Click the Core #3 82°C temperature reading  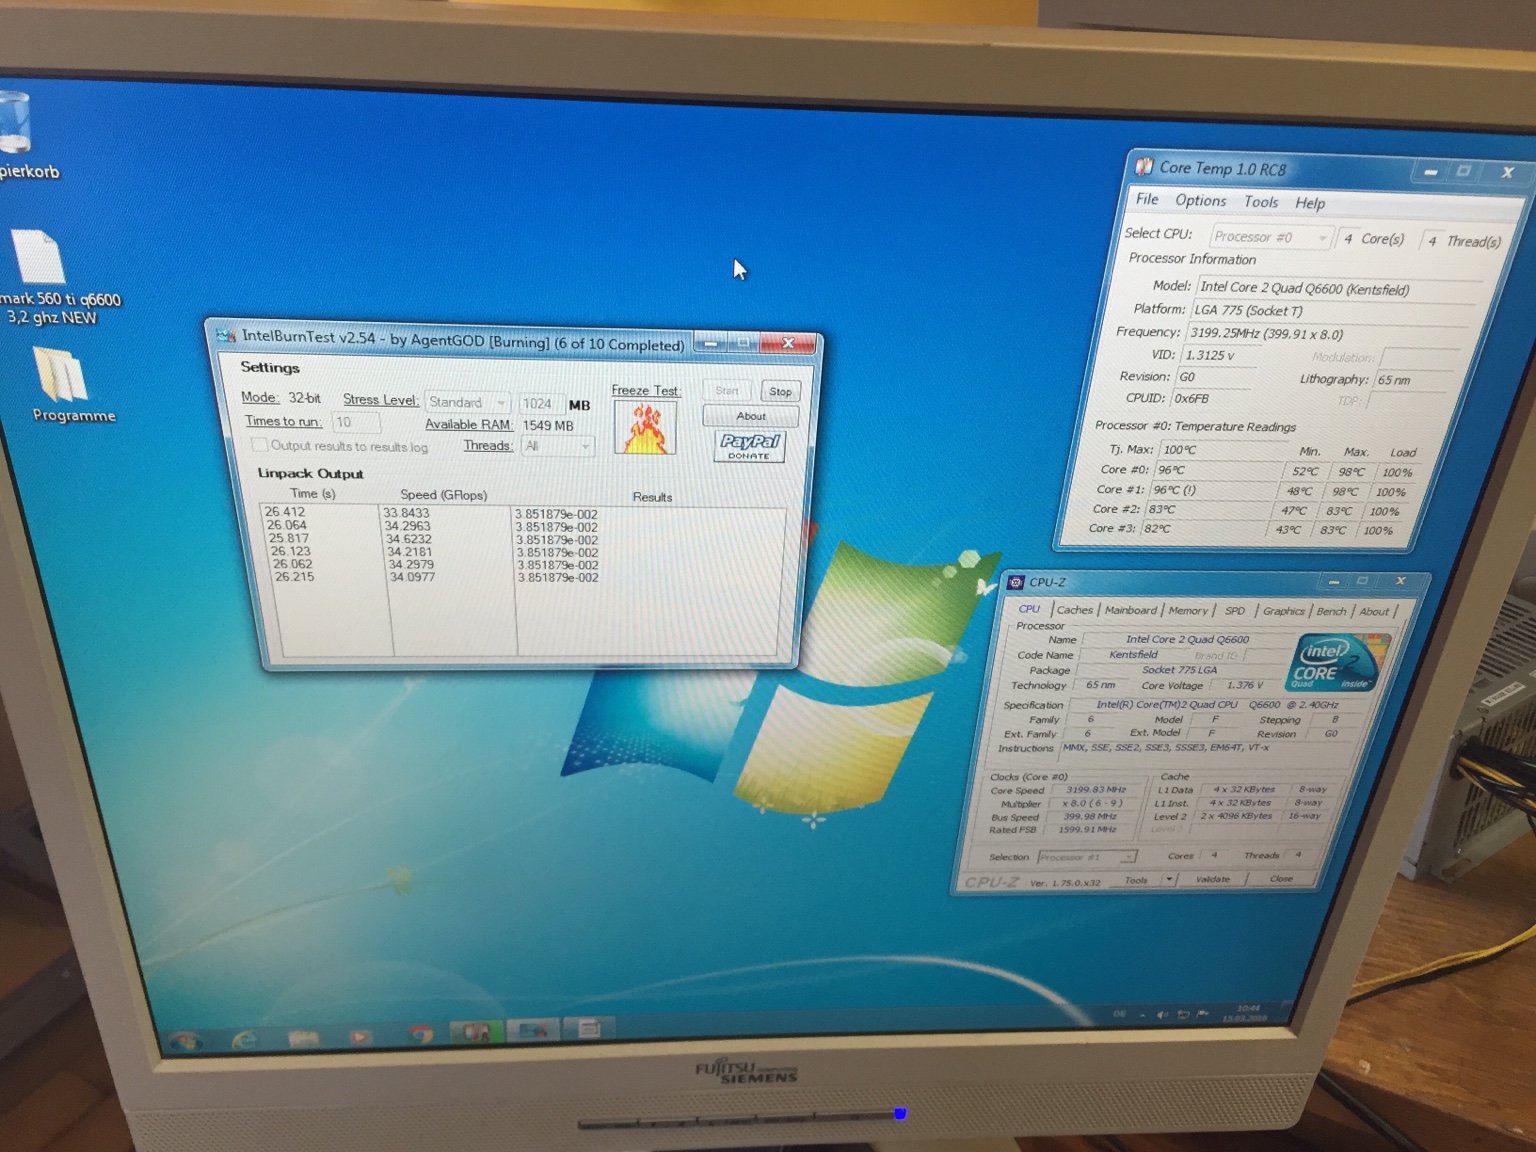point(1157,528)
